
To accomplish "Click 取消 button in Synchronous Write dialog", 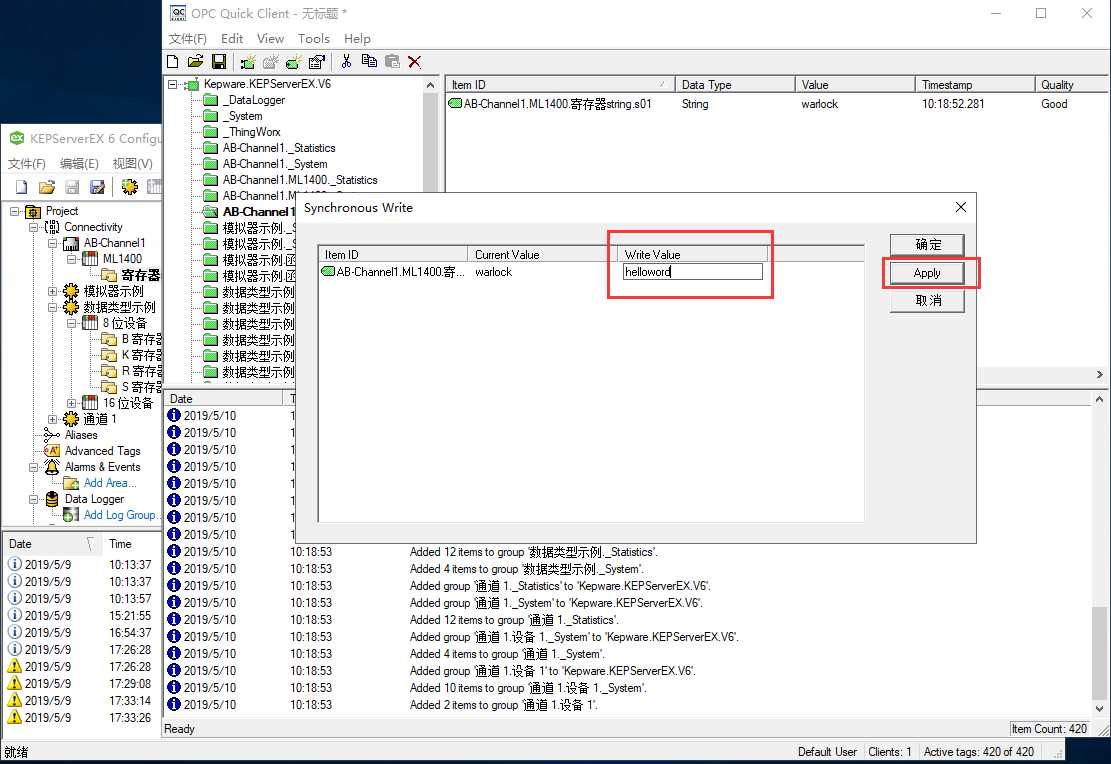I will pyautogui.click(x=927, y=300).
